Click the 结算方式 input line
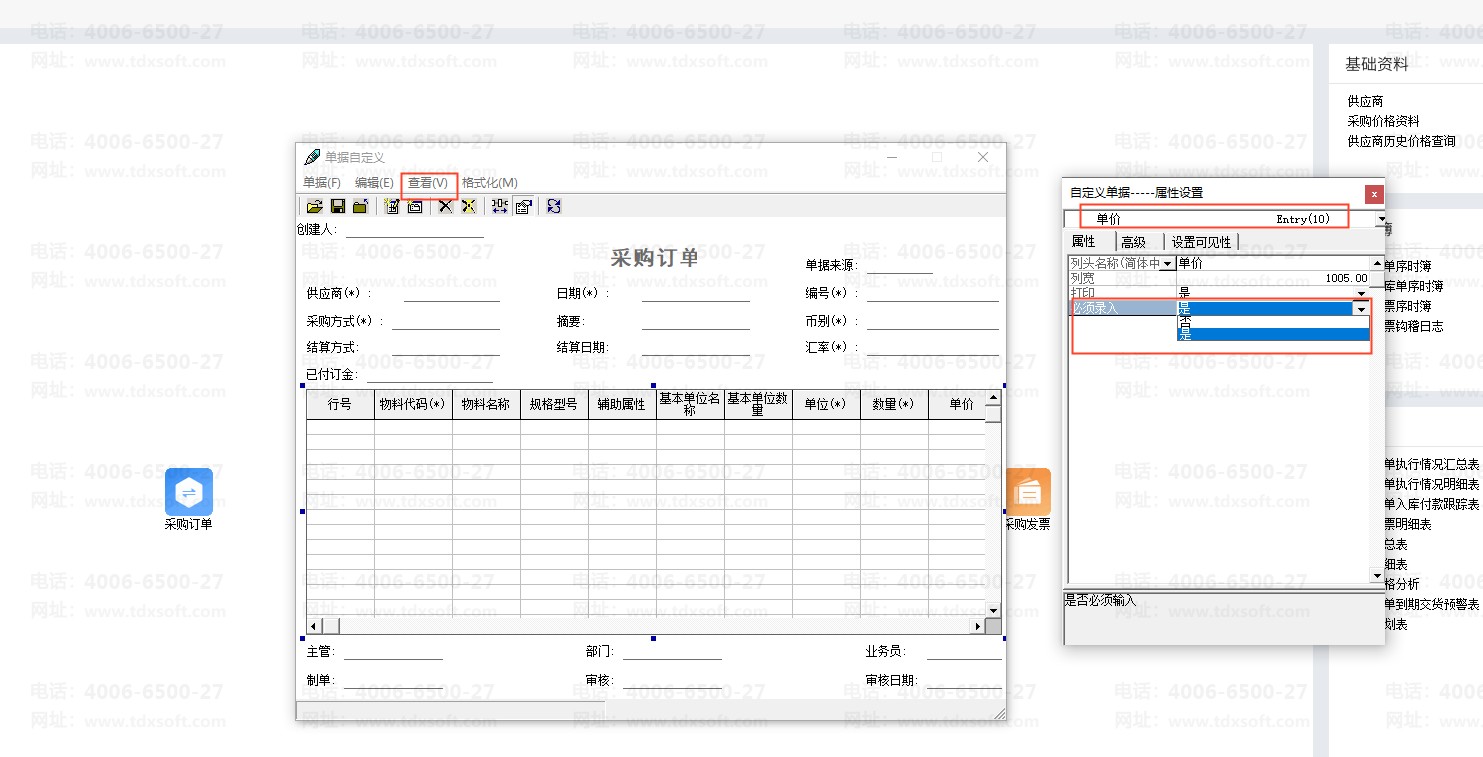The width and height of the screenshot is (1483, 757). (x=445, y=348)
